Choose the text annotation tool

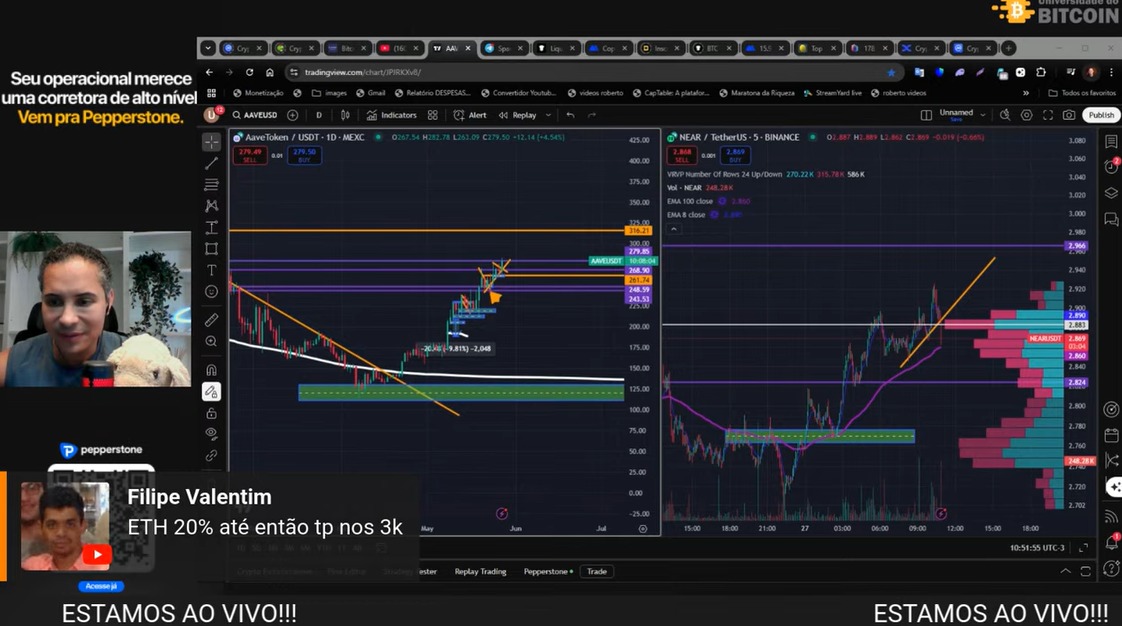click(211, 270)
